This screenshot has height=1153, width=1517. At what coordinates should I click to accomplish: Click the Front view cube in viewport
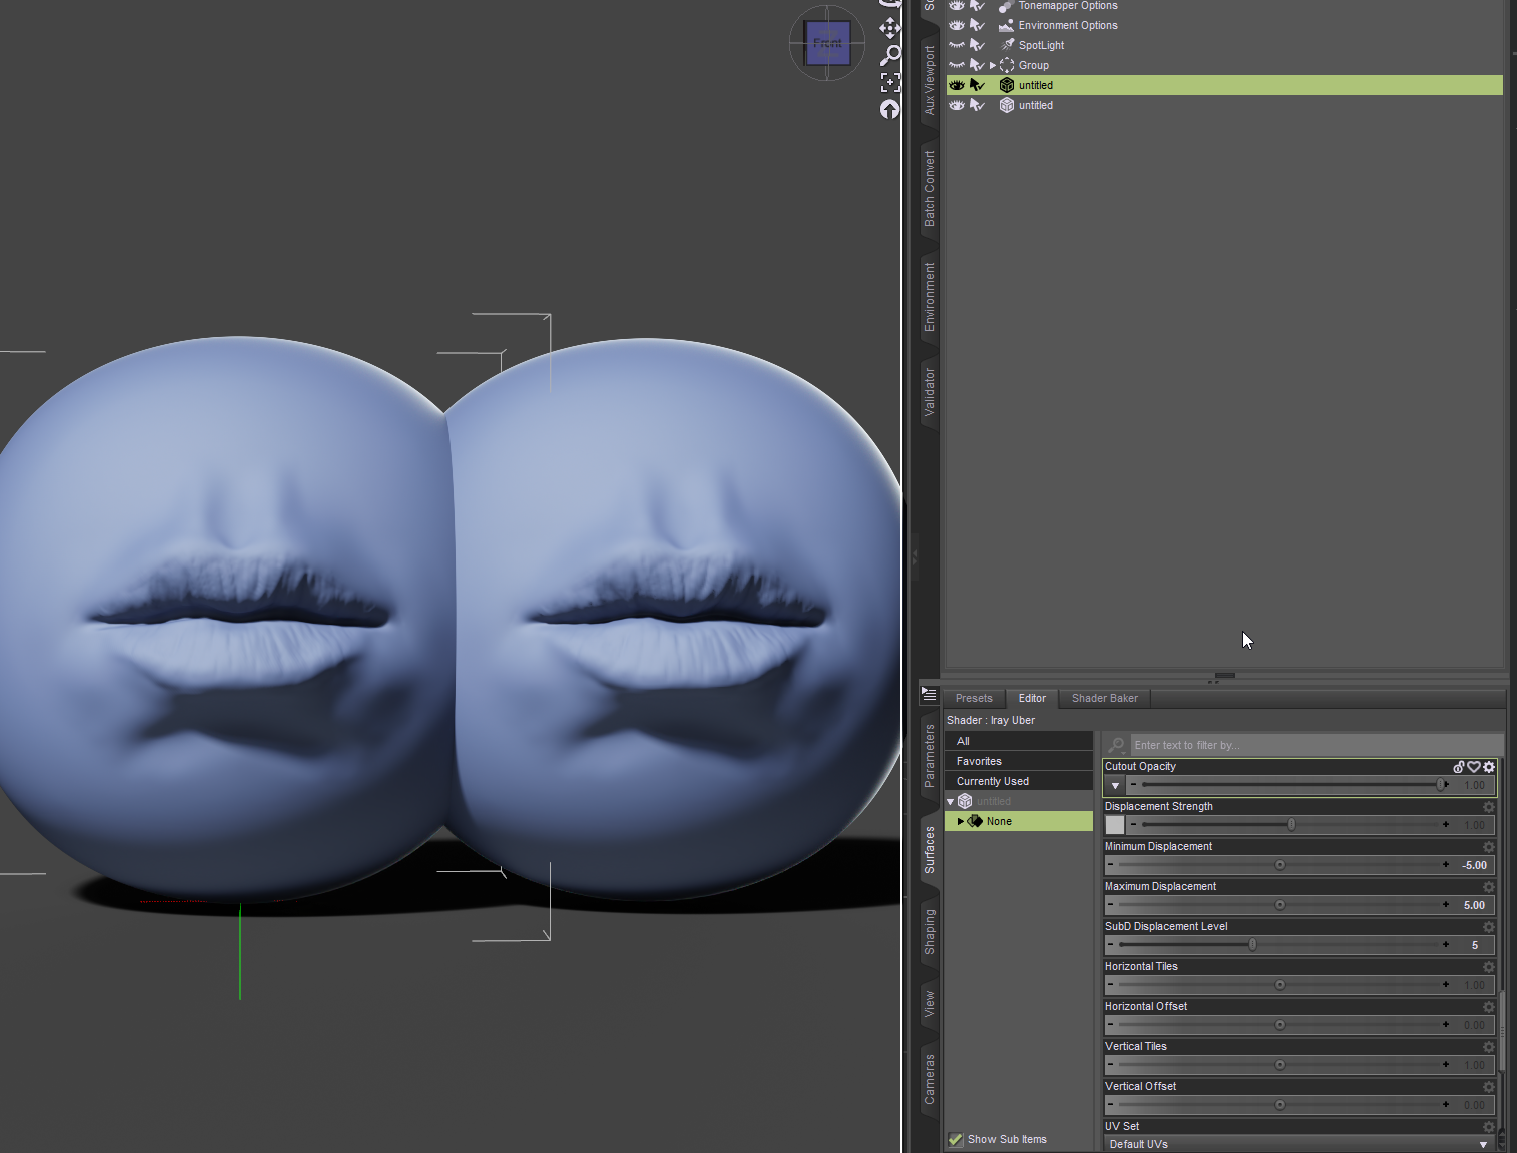pos(827,43)
